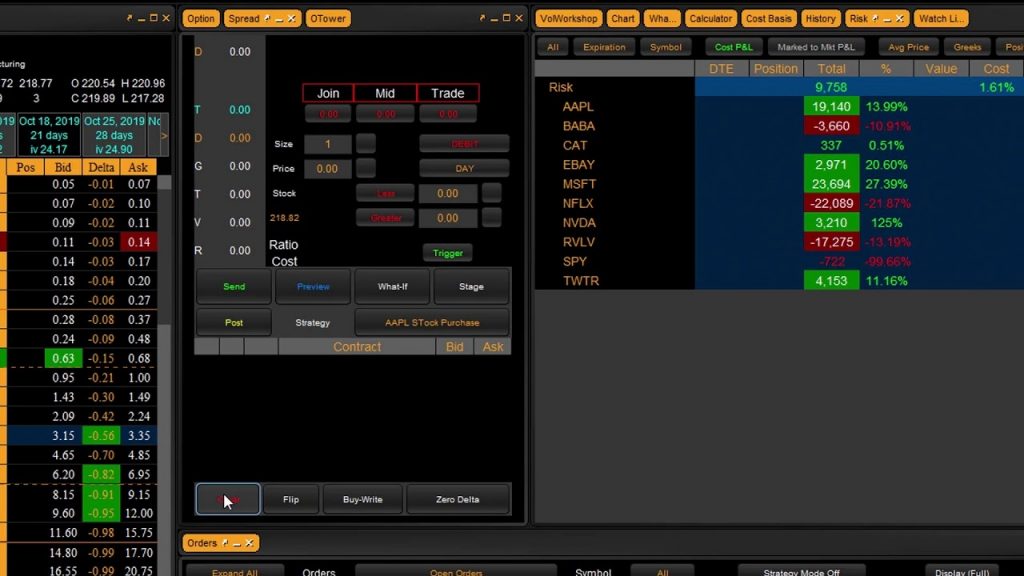This screenshot has height=576, width=1024.
Task: Click the Flip button
Action: click(x=291, y=500)
